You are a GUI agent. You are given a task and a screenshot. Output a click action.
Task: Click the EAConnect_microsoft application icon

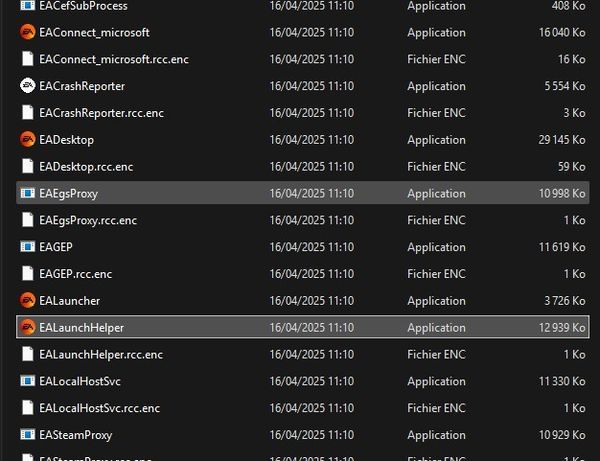click(28, 32)
